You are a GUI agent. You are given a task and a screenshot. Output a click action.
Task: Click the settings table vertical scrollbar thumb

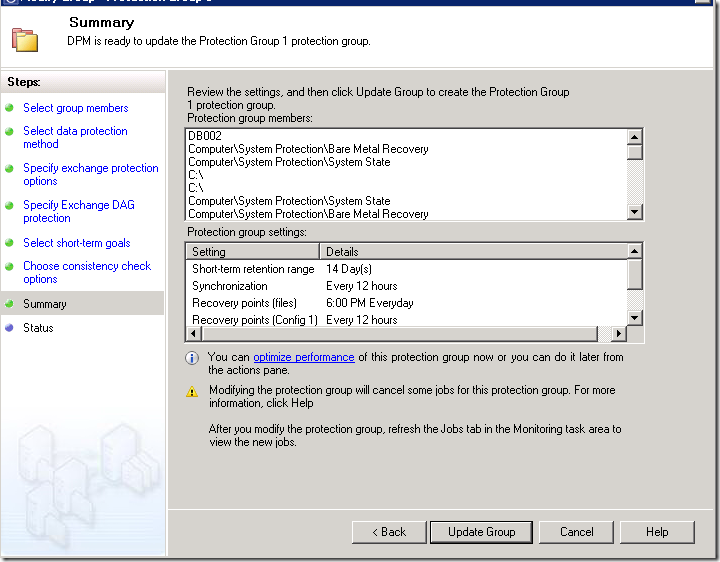(635, 274)
